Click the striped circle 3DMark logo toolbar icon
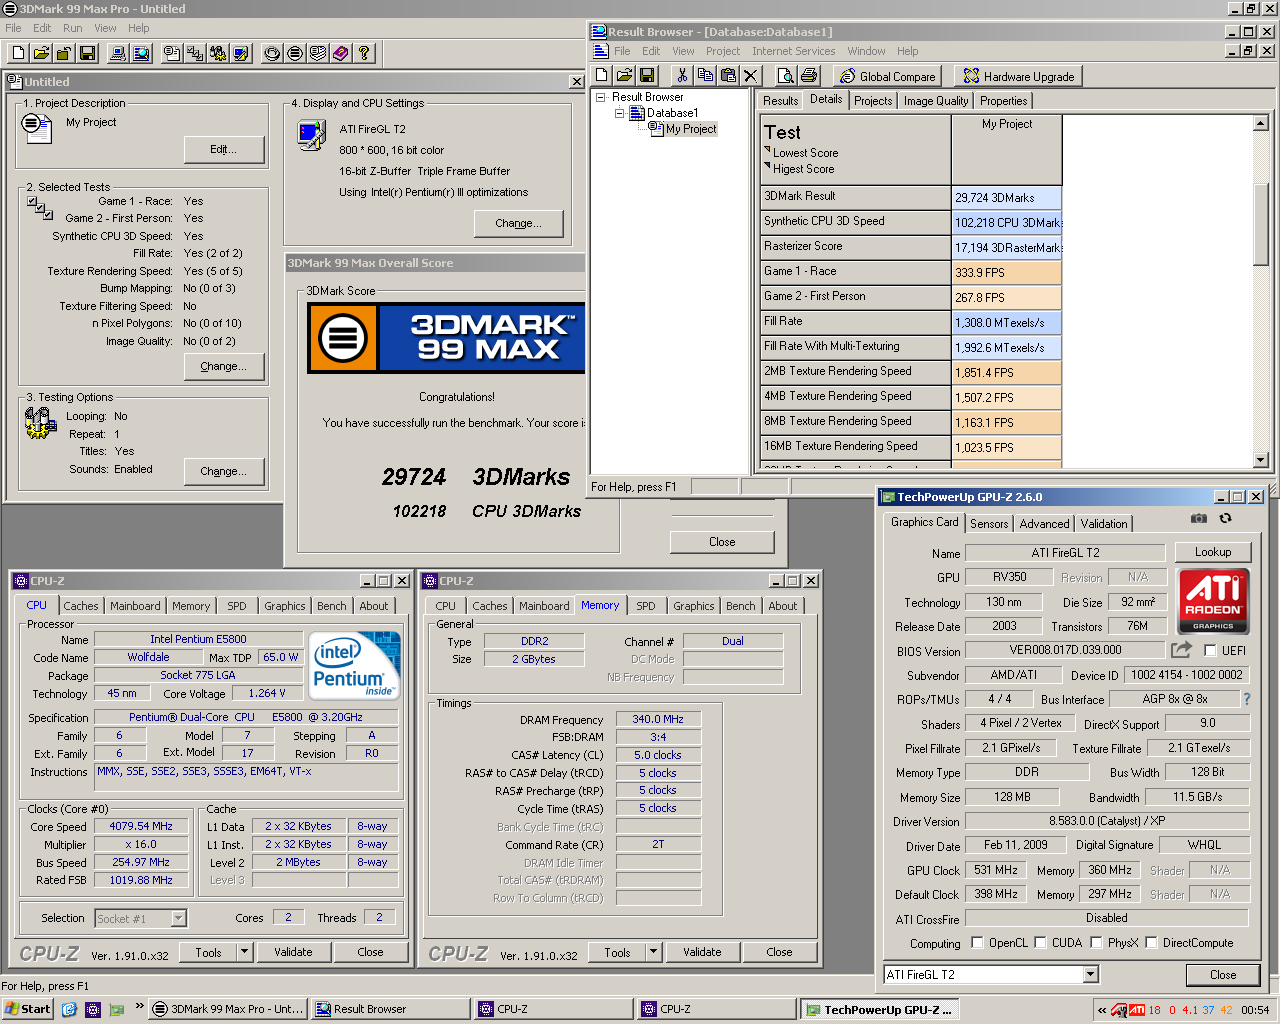Viewport: 1280px width, 1024px height. 295,53
